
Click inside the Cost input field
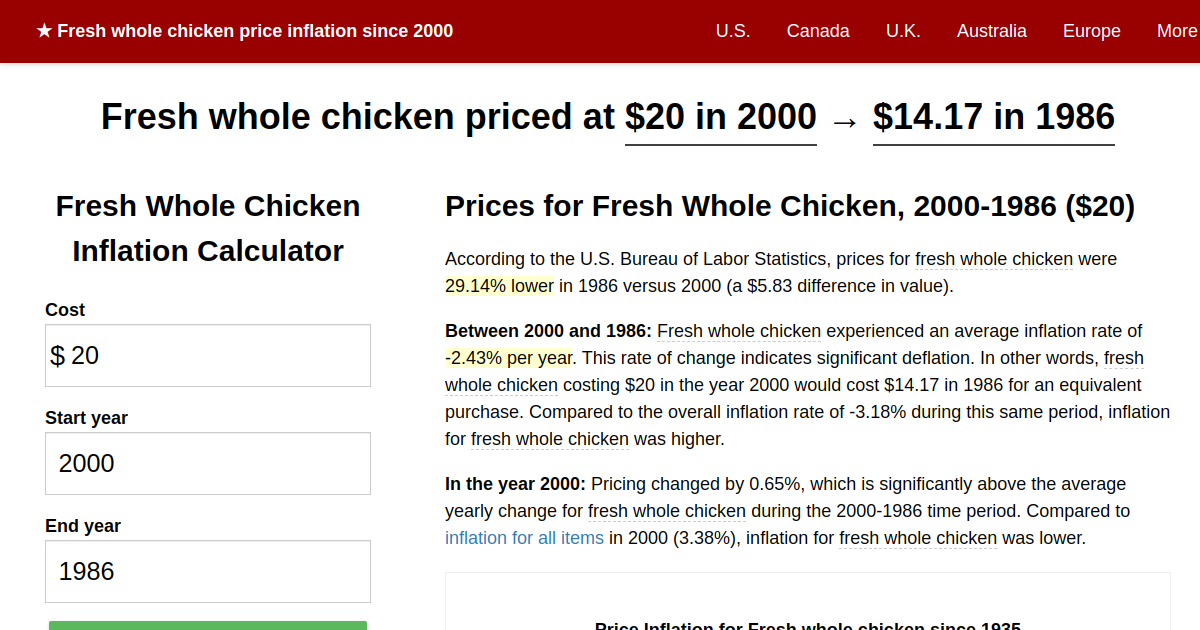pyautogui.click(x=207, y=355)
